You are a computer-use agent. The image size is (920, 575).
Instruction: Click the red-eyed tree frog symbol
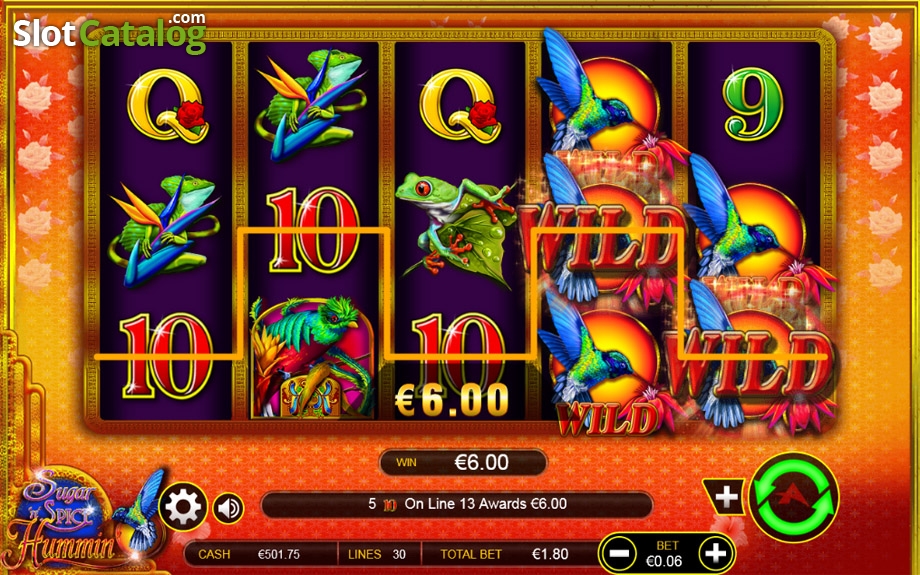point(456,229)
